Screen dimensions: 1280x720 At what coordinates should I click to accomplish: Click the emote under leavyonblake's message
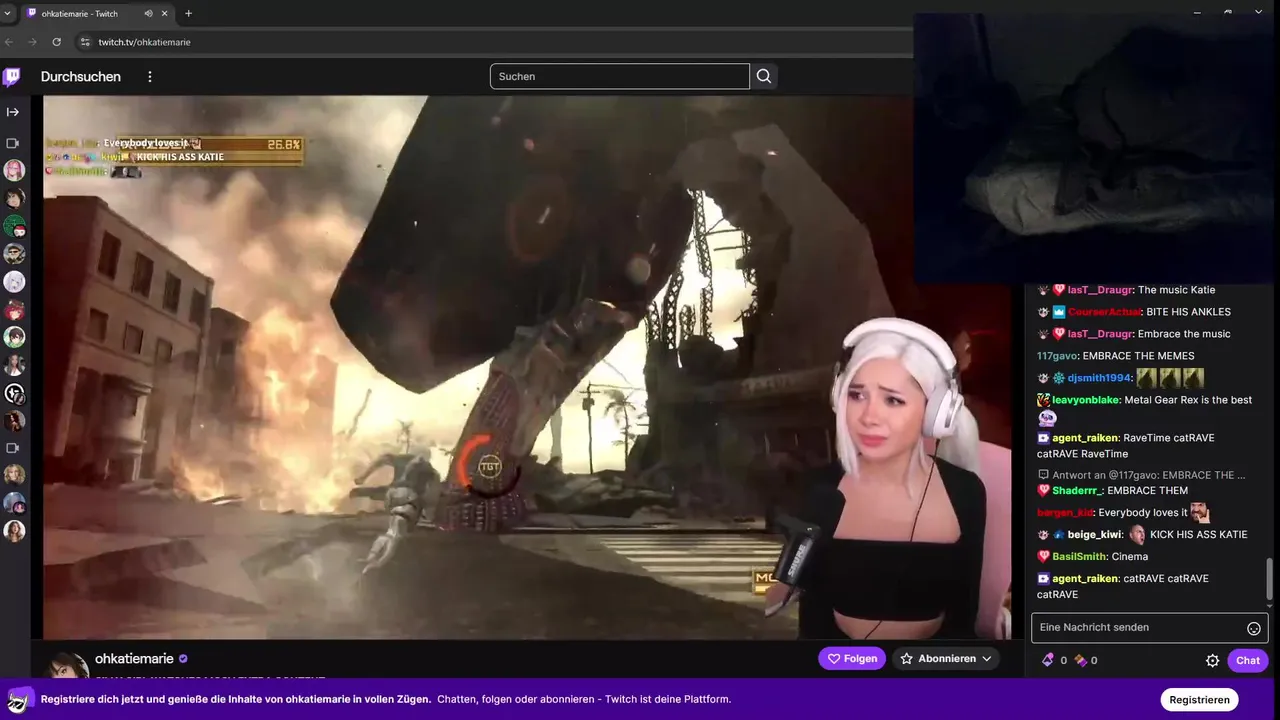[x=1047, y=419]
